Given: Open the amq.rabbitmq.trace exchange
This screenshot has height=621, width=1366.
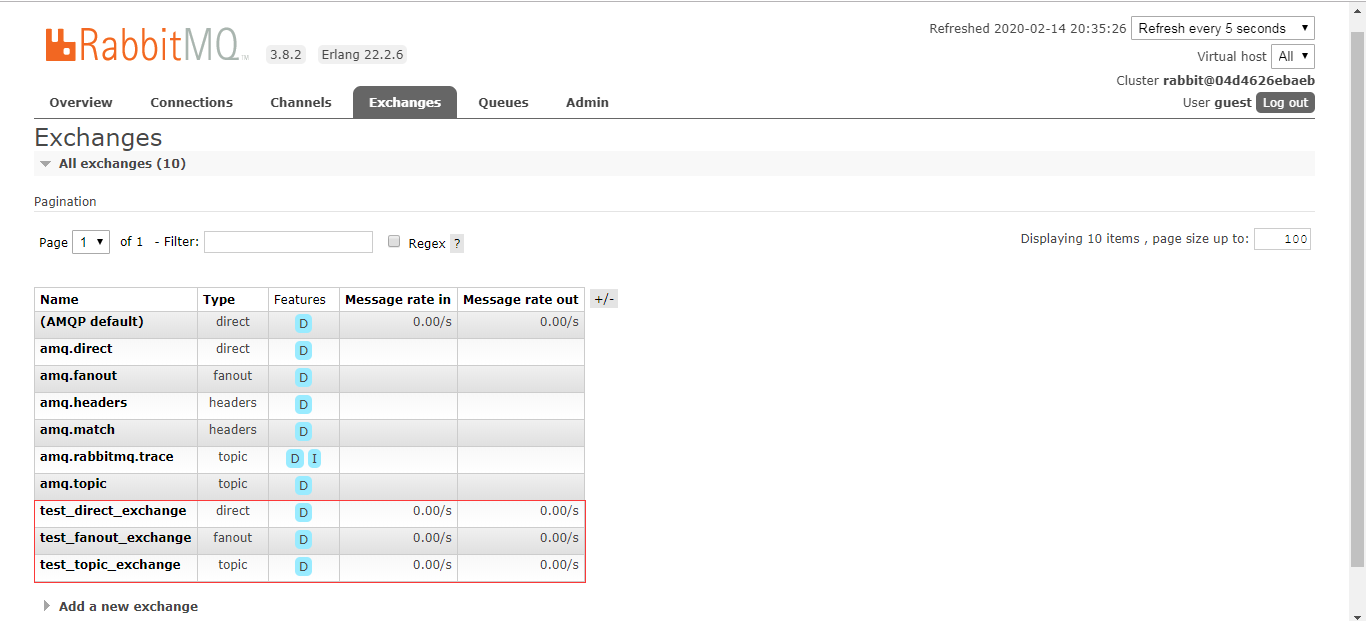Looking at the screenshot, I should 107,457.
